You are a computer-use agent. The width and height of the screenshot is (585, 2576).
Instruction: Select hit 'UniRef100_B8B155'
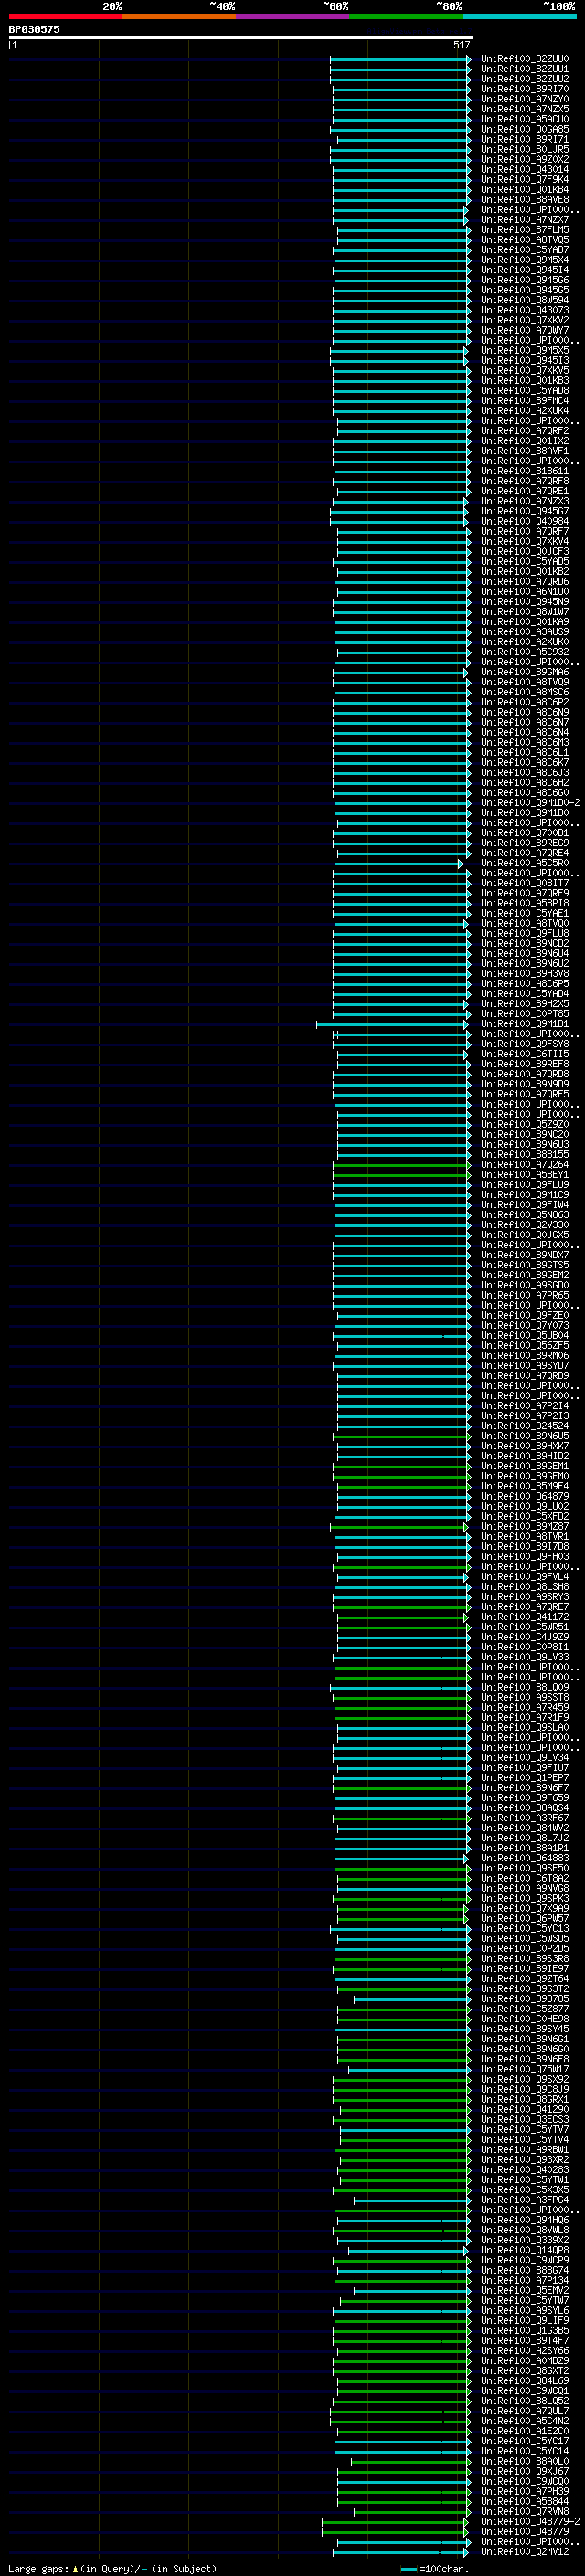524,1155
